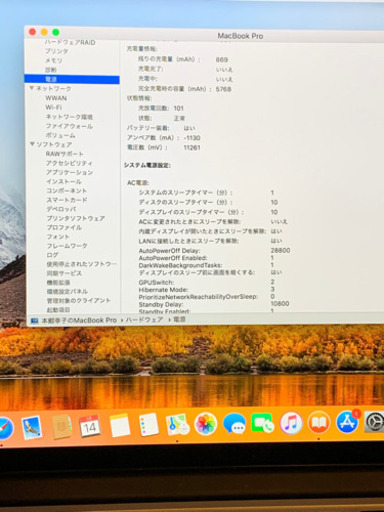Click the 充放電回数 value 101

pyautogui.click(x=179, y=108)
